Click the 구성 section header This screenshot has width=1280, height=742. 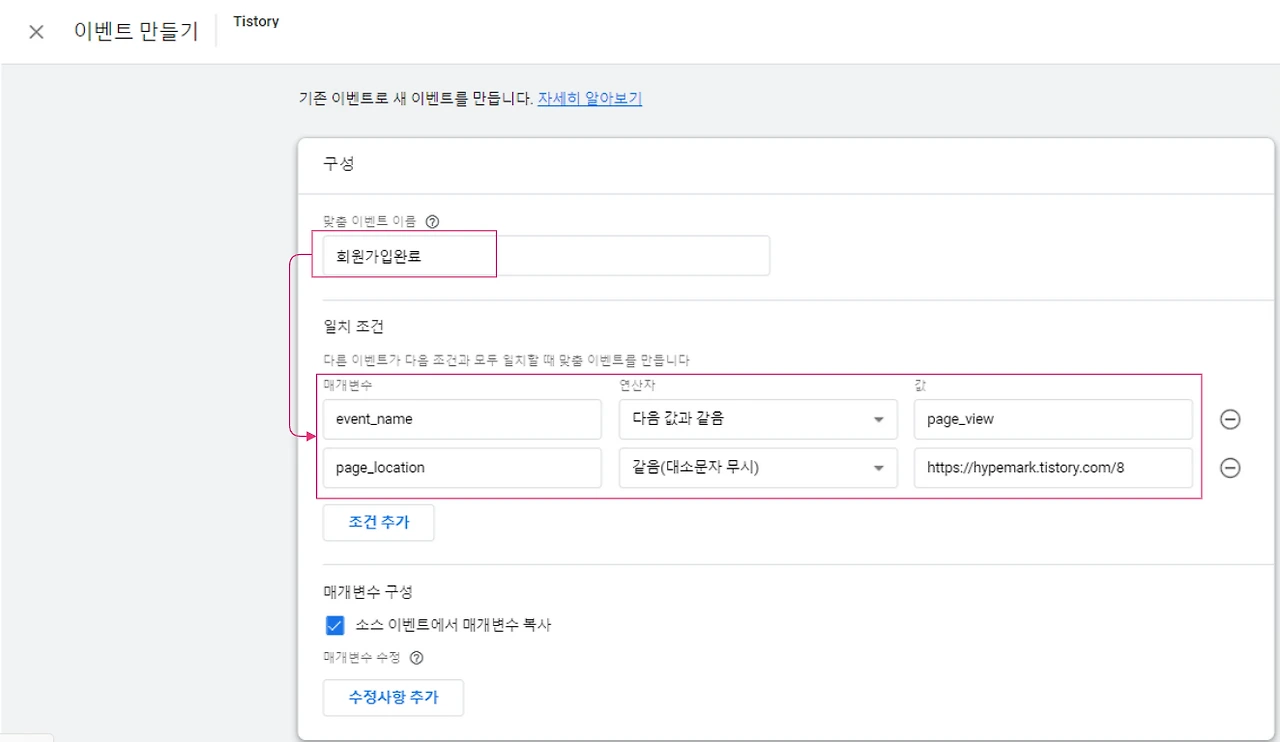click(339, 165)
